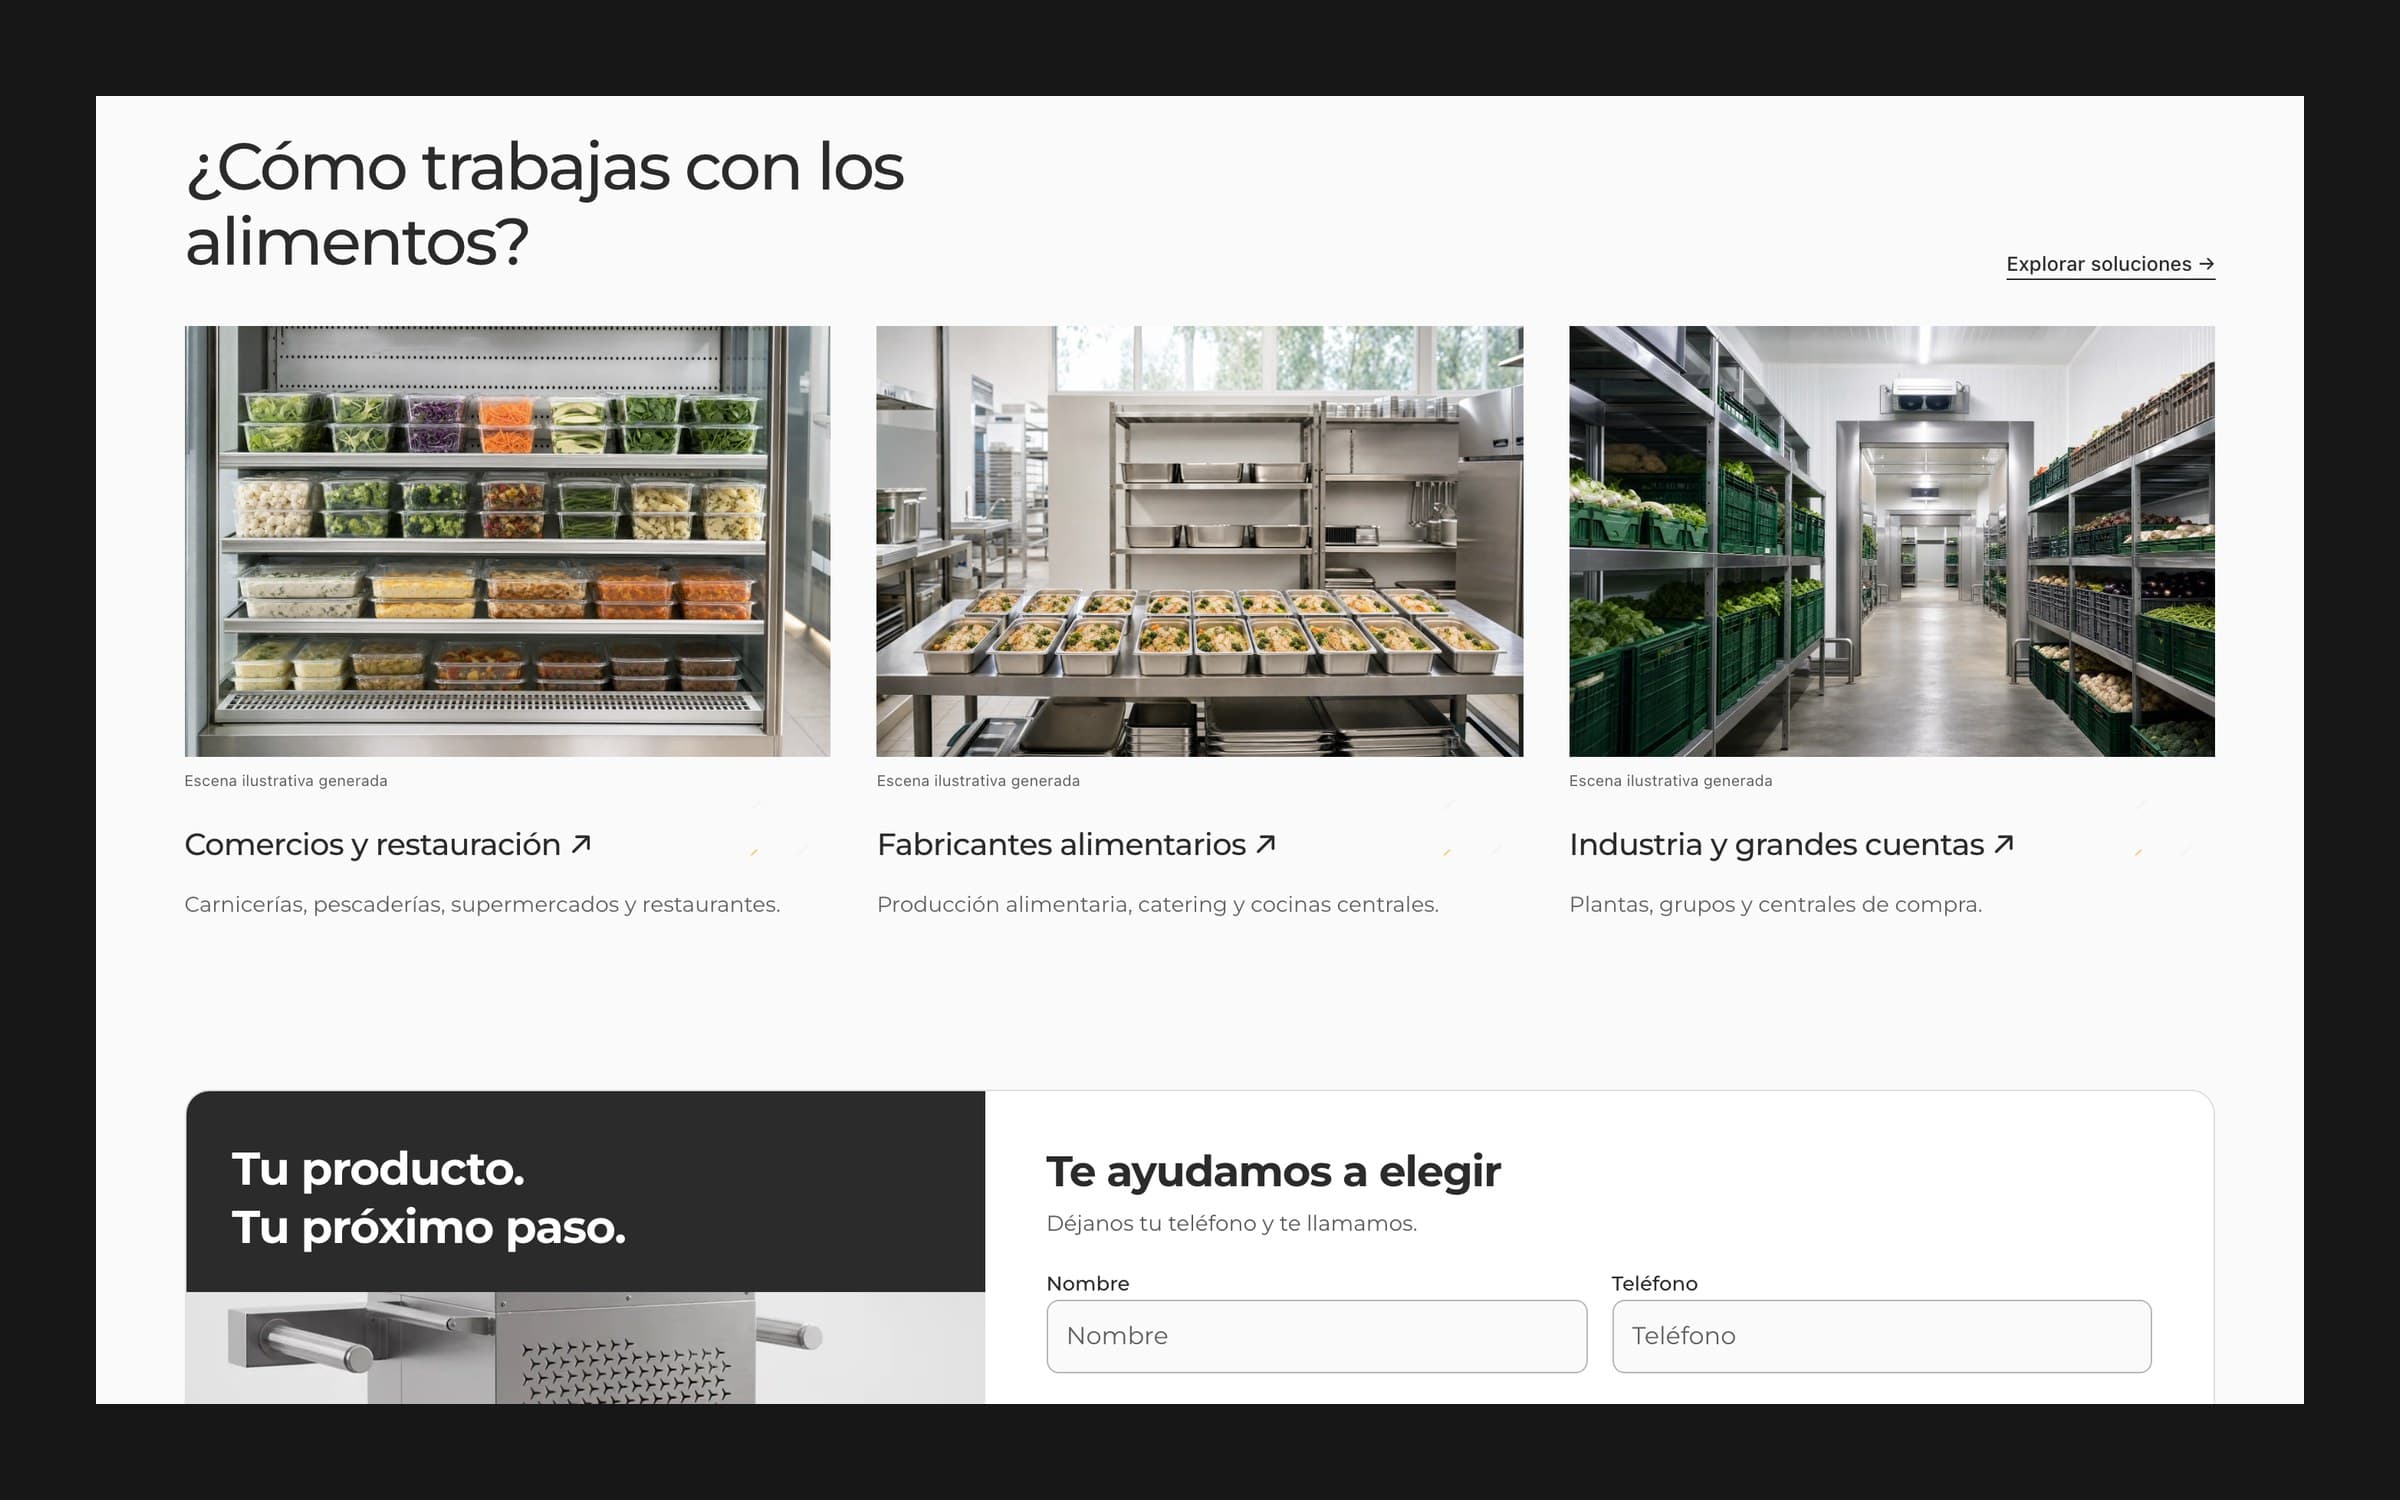
Task: Click the text 'Carnicerías, pescaderías, supermercados y restaurantes.'
Action: click(482, 904)
